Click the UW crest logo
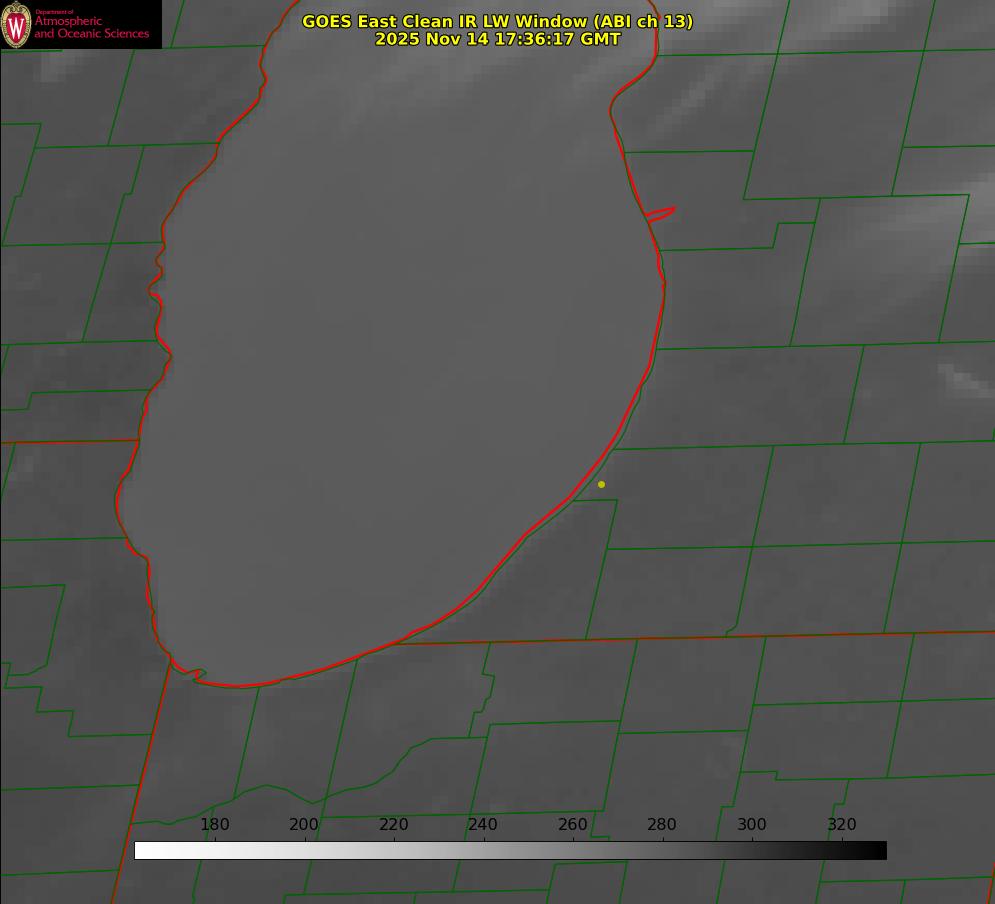Viewport: 995px width, 904px height. [x=16, y=24]
